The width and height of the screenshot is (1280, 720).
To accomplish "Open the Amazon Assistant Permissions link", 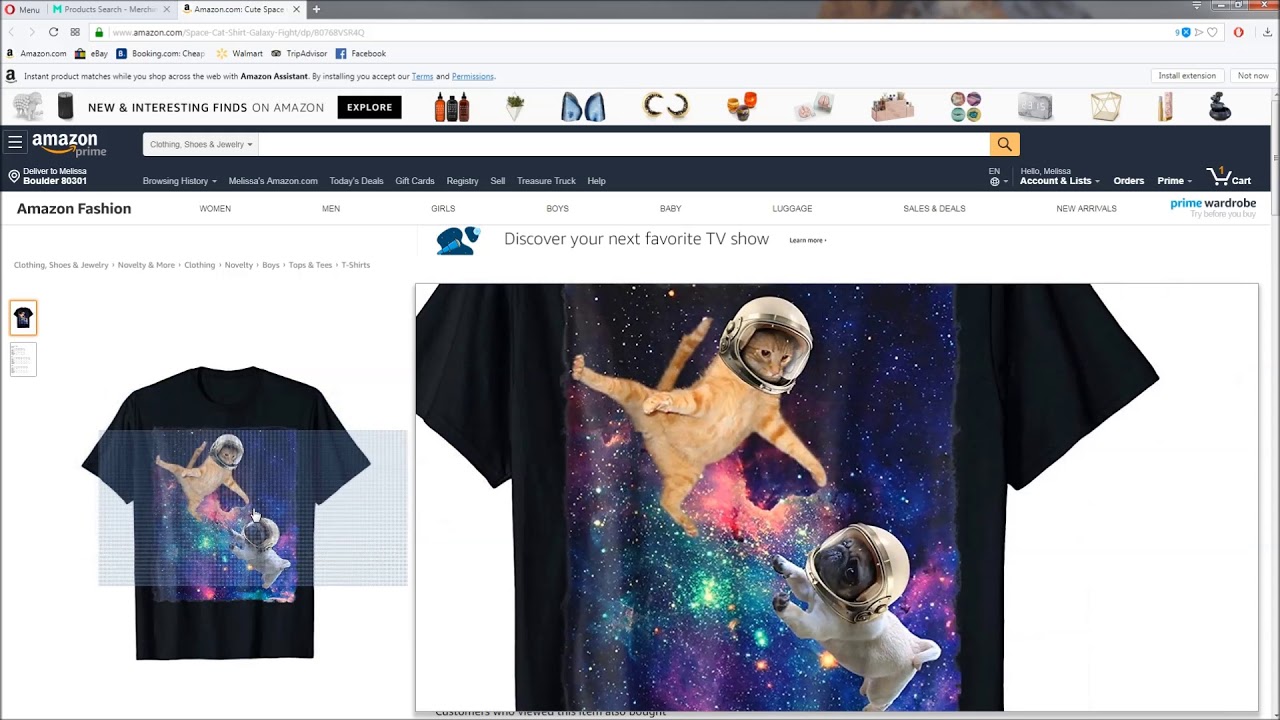I will tap(473, 76).
